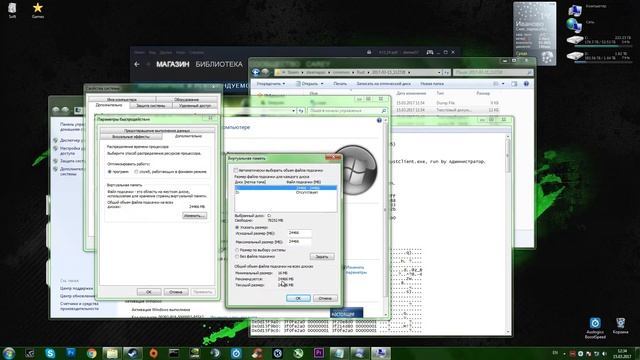Expand the Organize dropdown in Explorer
This screenshot has width=640, height=360.
coord(271,84)
